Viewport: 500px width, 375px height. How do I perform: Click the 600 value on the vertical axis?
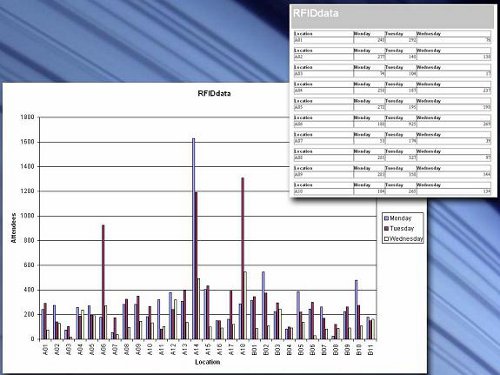point(29,265)
